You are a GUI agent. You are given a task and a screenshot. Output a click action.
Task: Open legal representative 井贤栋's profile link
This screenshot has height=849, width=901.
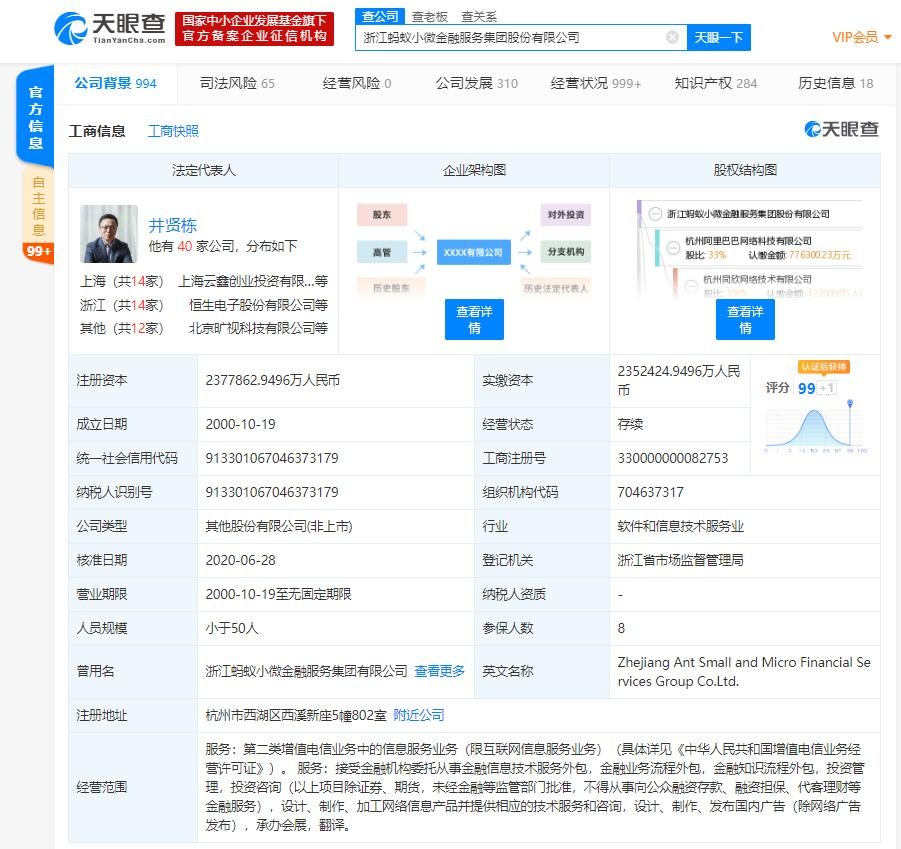[172, 225]
